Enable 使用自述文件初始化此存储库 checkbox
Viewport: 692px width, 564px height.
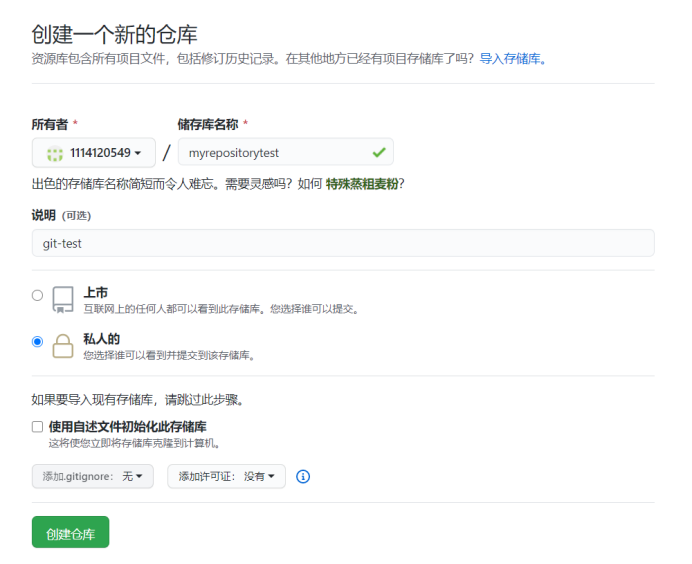click(x=38, y=427)
